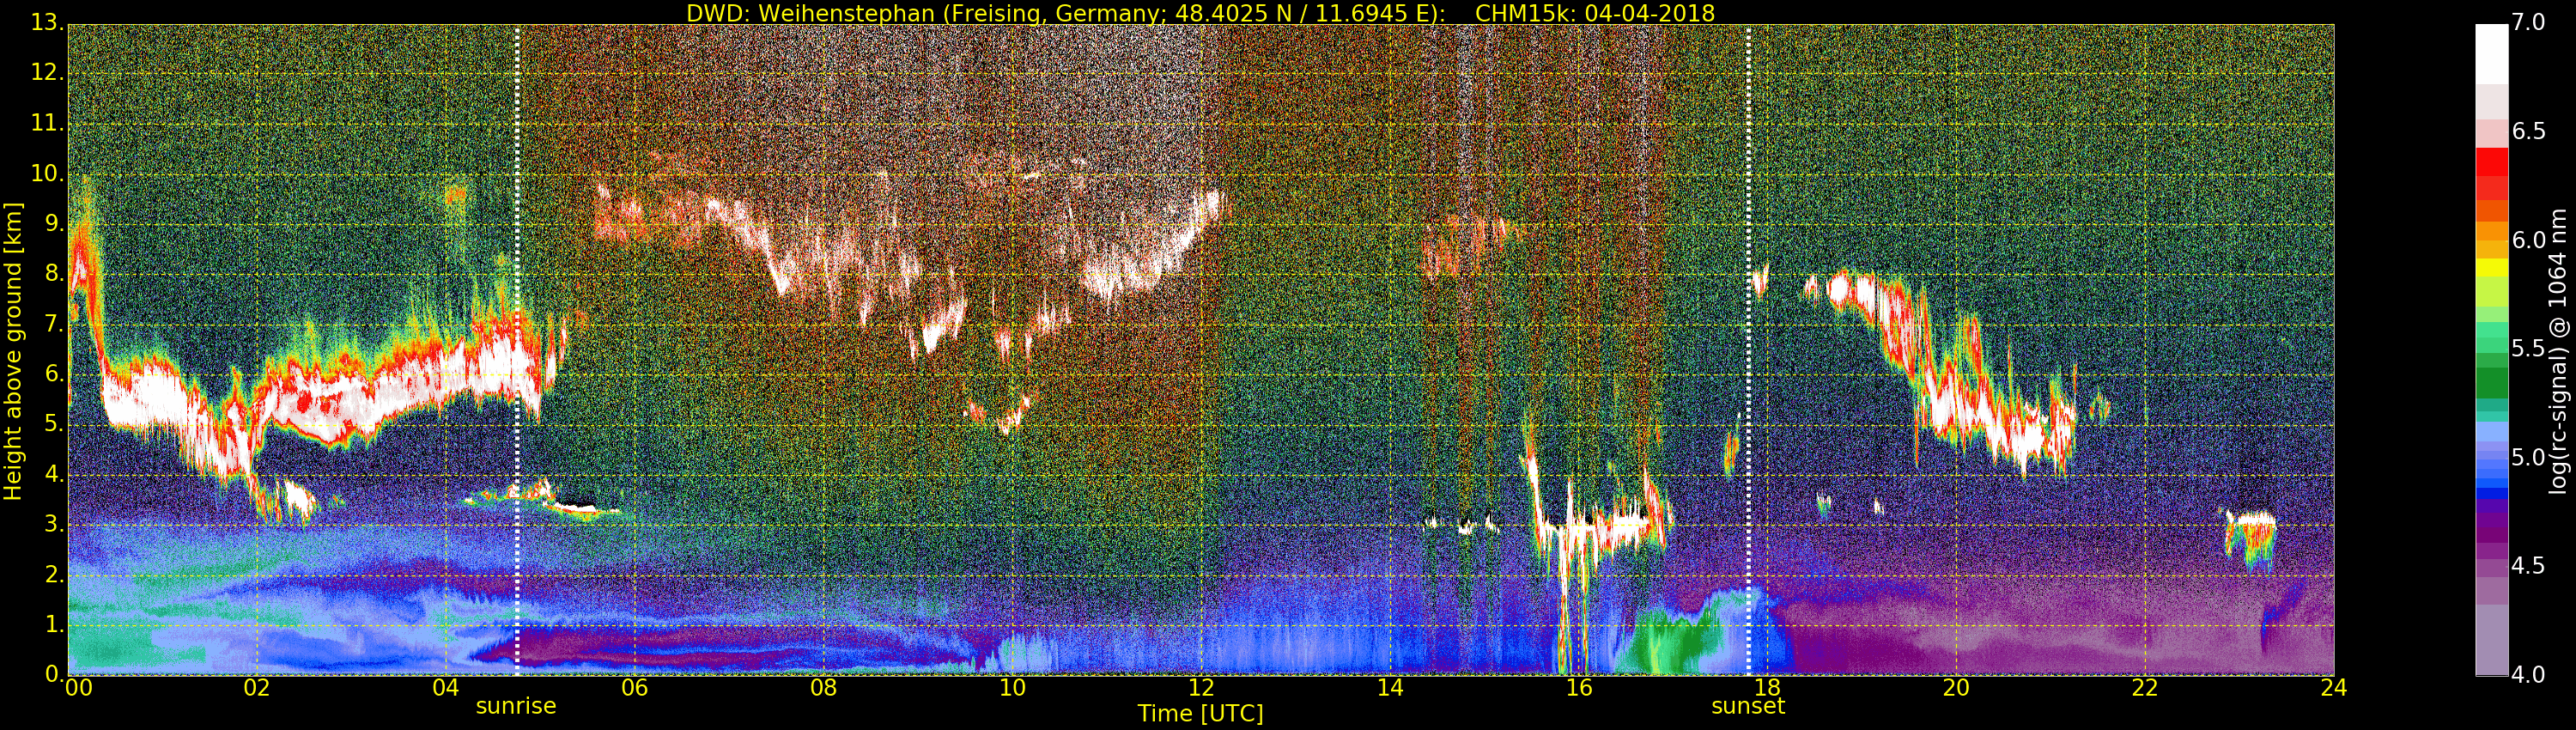Select height axis tick '12.'
Screen dimensions: 2576x730
47,73
